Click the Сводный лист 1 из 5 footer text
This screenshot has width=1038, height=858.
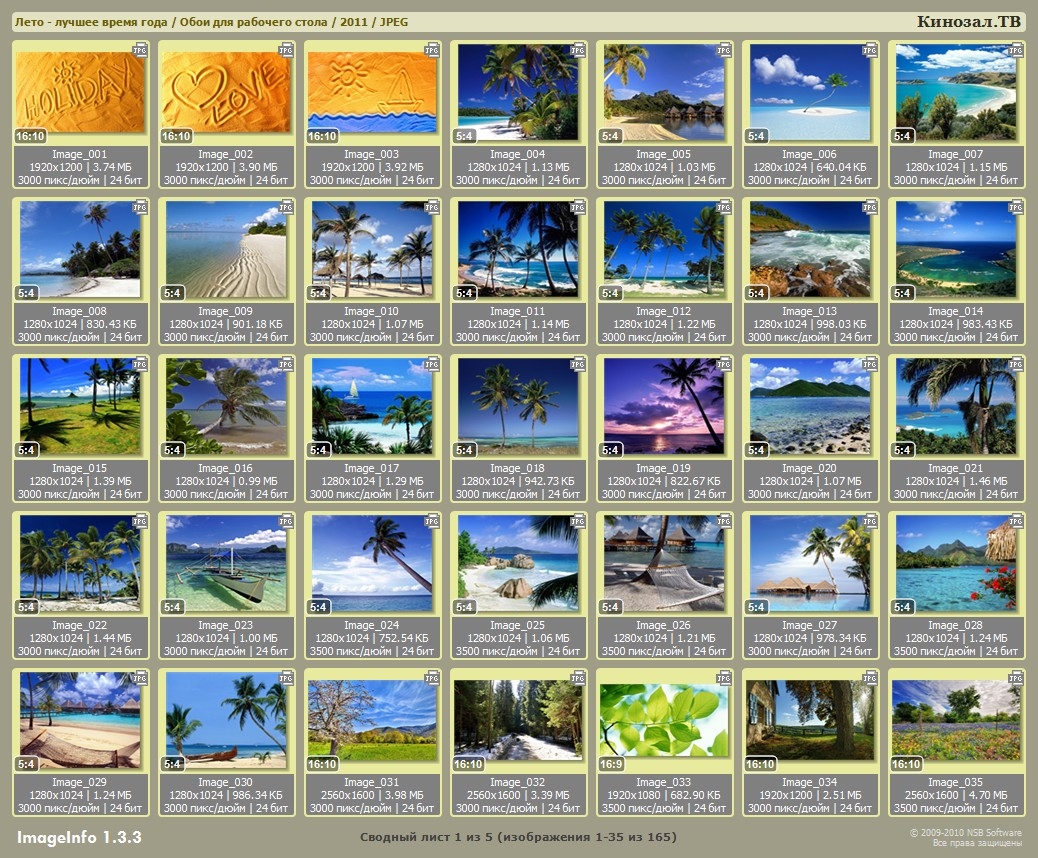coord(518,836)
